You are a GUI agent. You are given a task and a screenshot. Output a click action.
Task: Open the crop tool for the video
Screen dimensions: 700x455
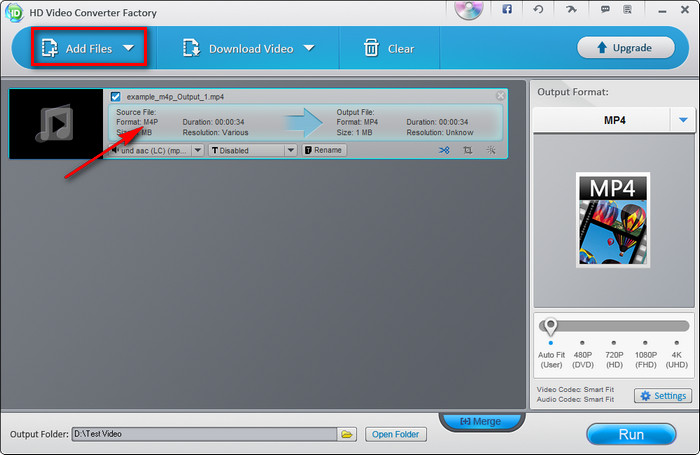click(468, 150)
